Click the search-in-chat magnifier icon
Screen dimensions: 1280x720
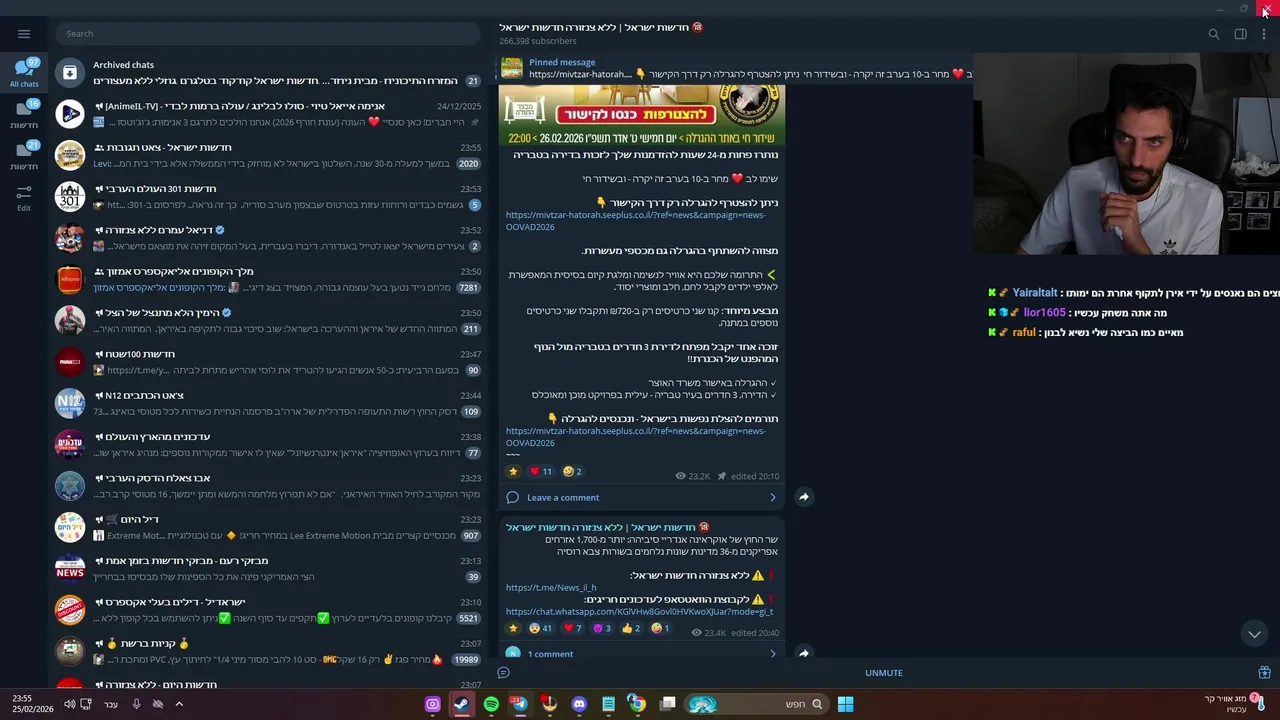click(1213, 34)
